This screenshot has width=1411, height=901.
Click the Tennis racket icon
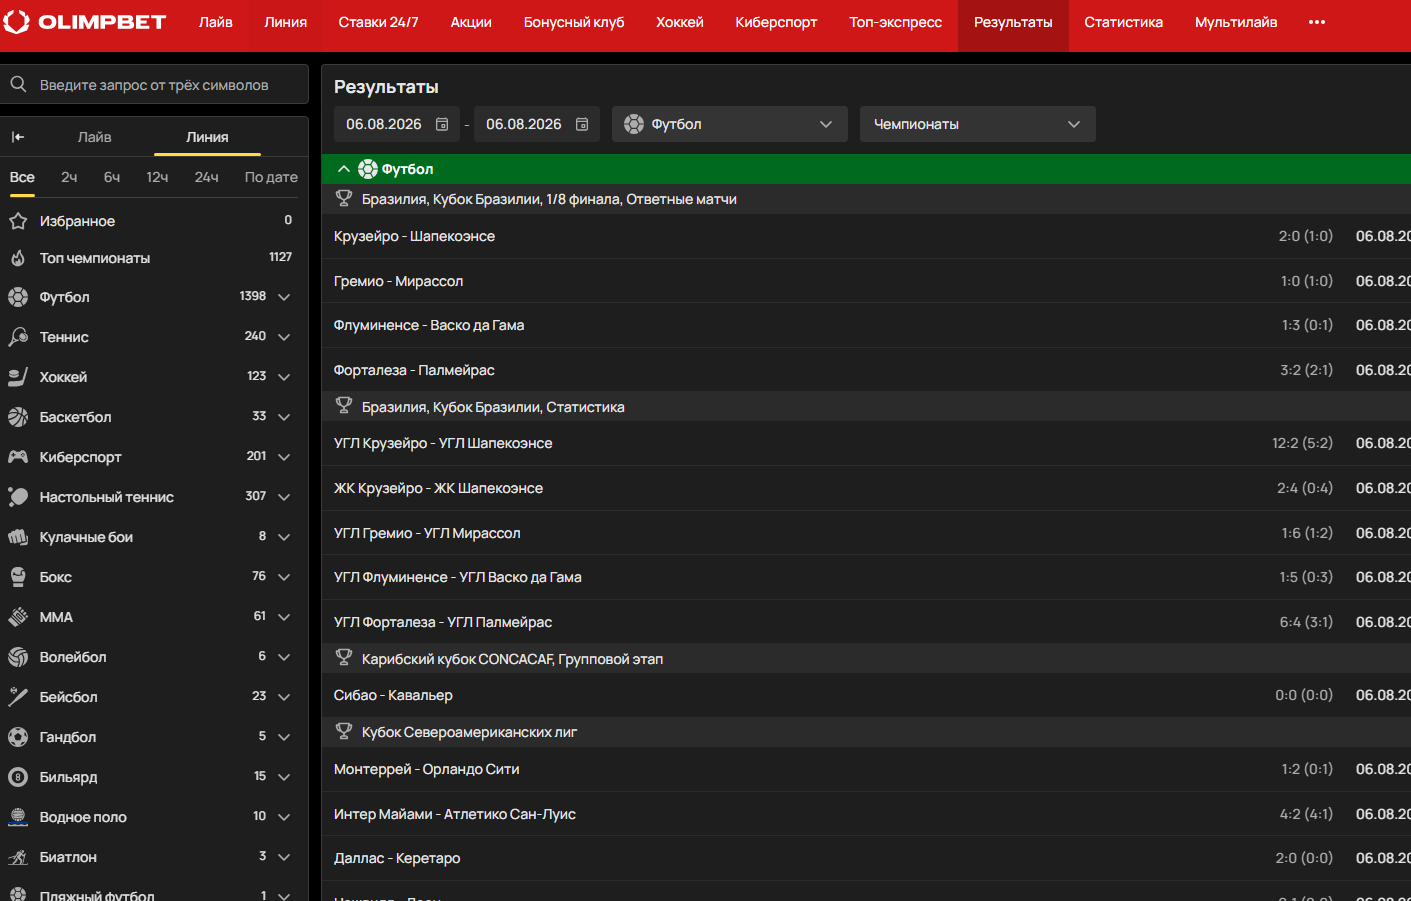[x=18, y=337]
